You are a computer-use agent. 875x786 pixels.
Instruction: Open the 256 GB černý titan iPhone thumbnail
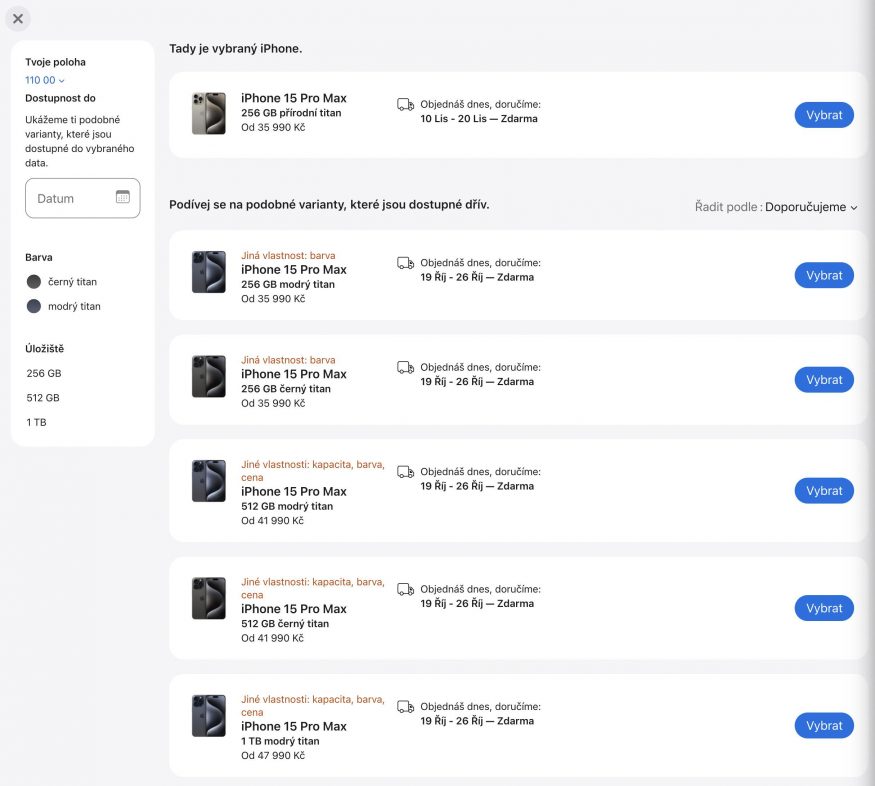pyautogui.click(x=209, y=376)
